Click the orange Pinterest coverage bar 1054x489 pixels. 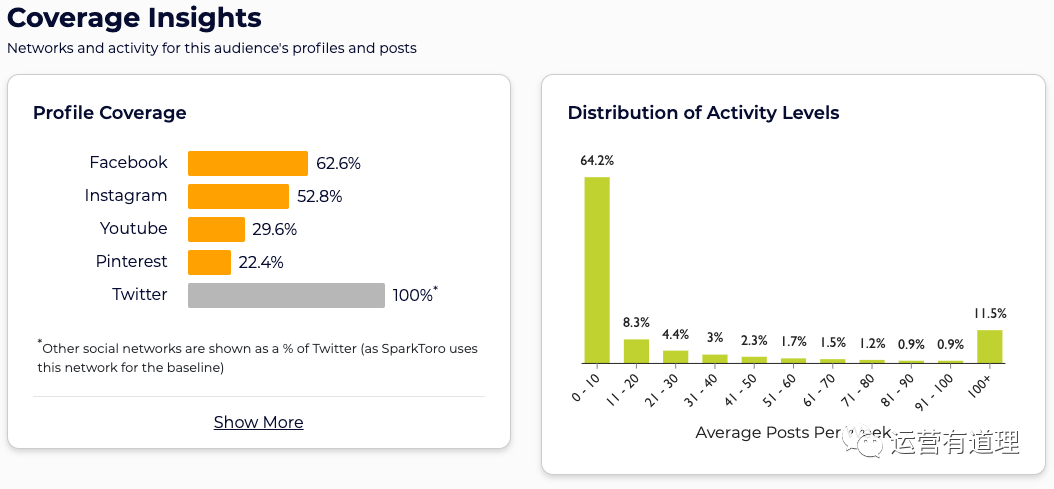(209, 262)
